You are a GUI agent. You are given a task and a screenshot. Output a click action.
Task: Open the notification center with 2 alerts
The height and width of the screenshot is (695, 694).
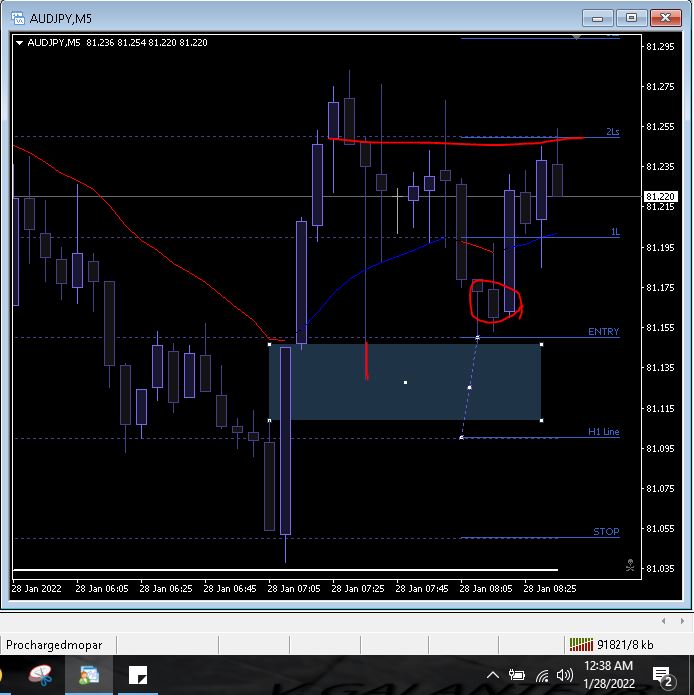click(663, 676)
